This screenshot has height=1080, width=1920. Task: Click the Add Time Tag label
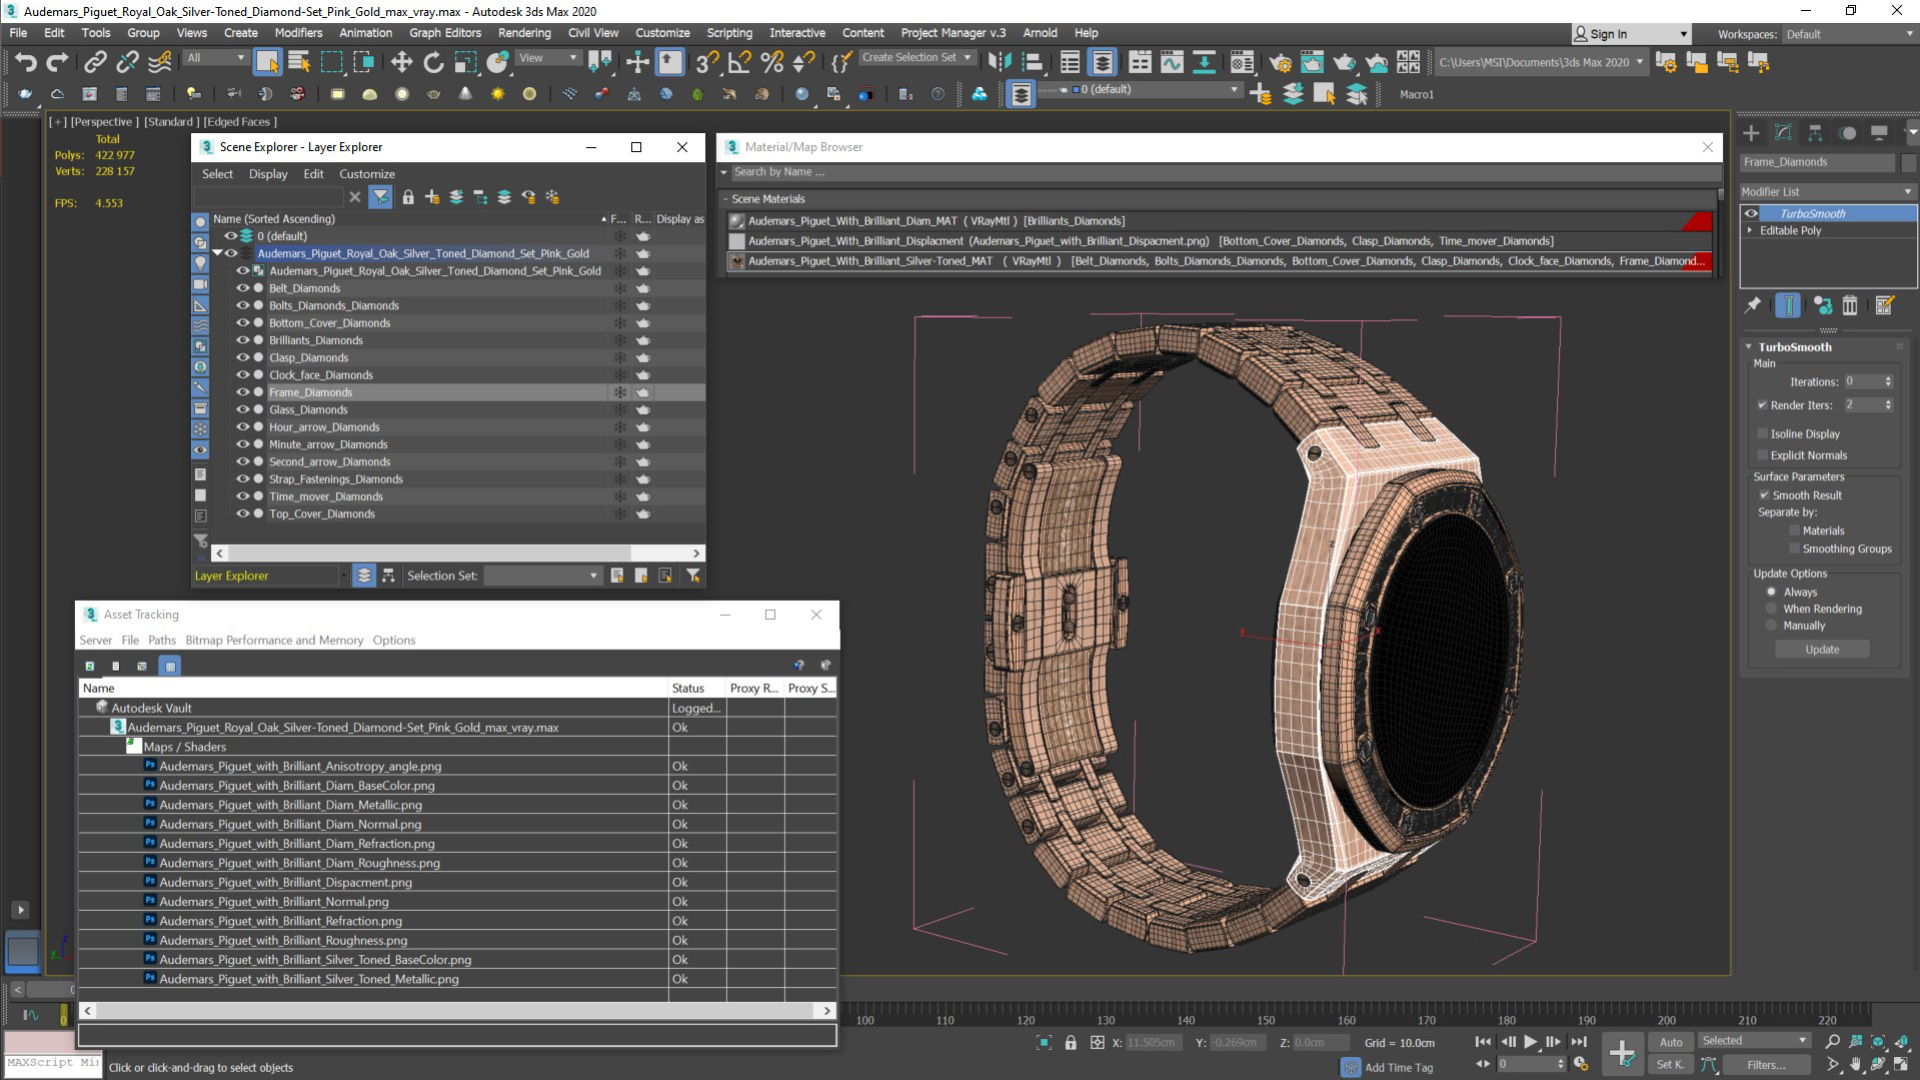[x=1398, y=1068]
